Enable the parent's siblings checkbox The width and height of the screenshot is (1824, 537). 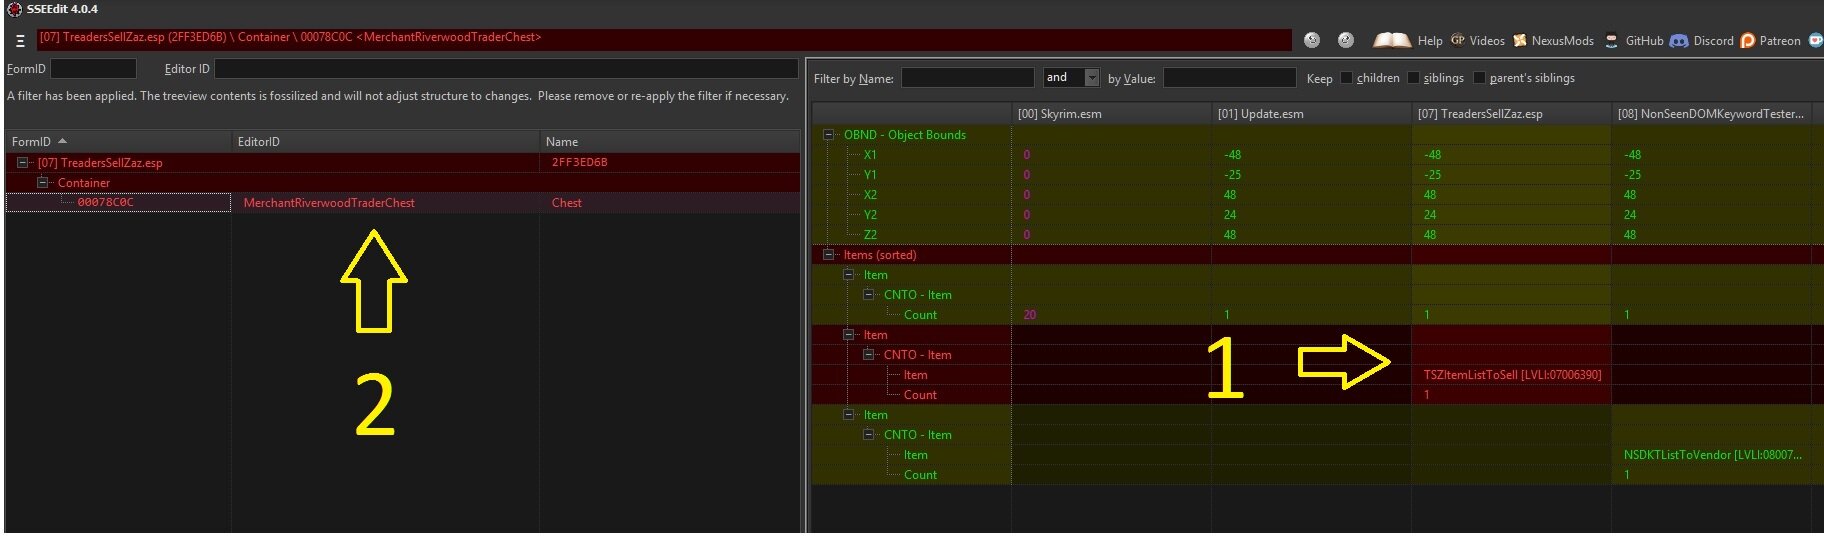1479,78
